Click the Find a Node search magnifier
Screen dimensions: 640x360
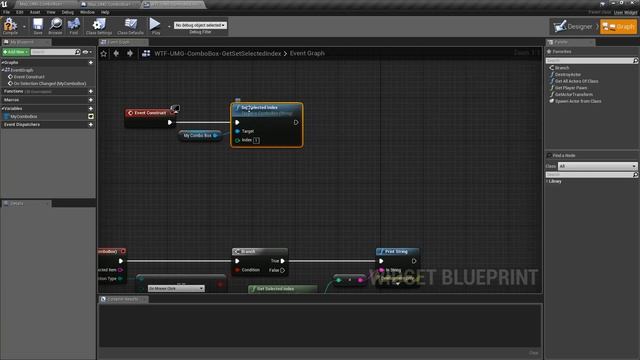[x=635, y=174]
